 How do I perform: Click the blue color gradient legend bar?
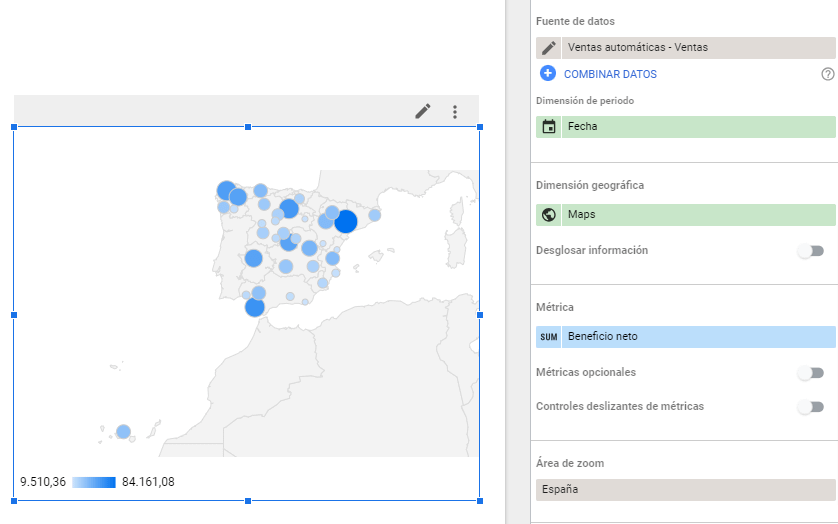[94, 482]
